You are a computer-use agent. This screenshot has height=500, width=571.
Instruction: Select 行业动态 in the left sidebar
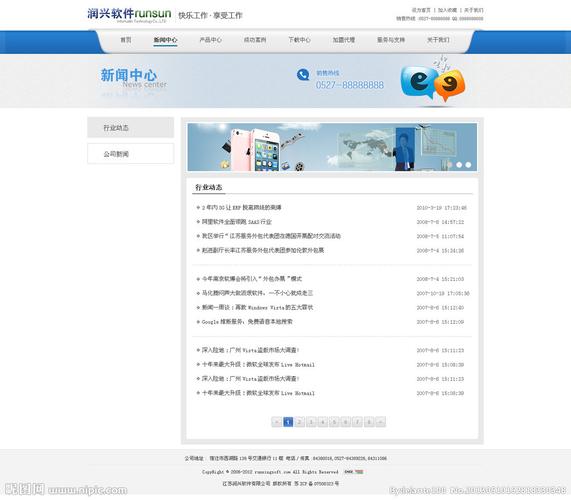(130, 127)
